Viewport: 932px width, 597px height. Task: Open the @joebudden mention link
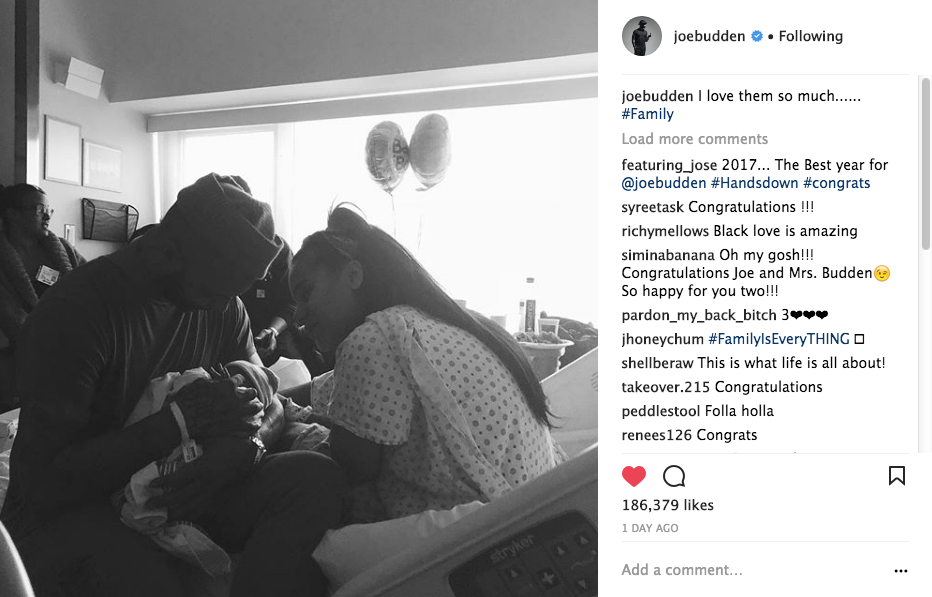pyautogui.click(x=664, y=183)
